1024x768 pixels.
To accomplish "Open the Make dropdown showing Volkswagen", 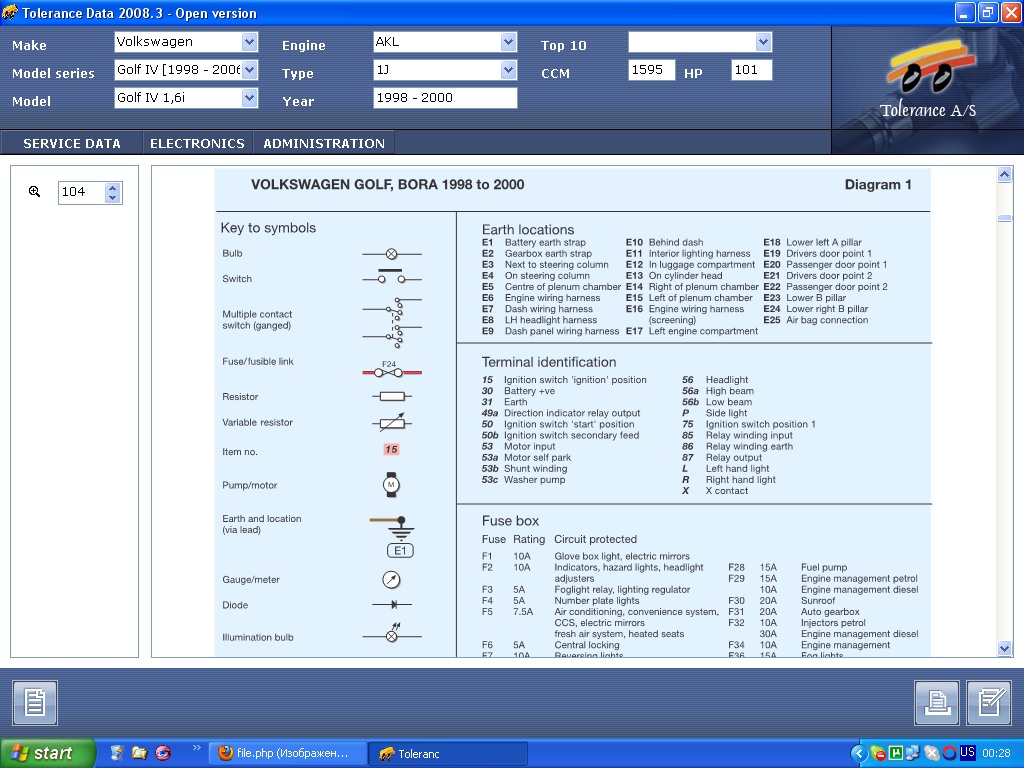I will [249, 42].
